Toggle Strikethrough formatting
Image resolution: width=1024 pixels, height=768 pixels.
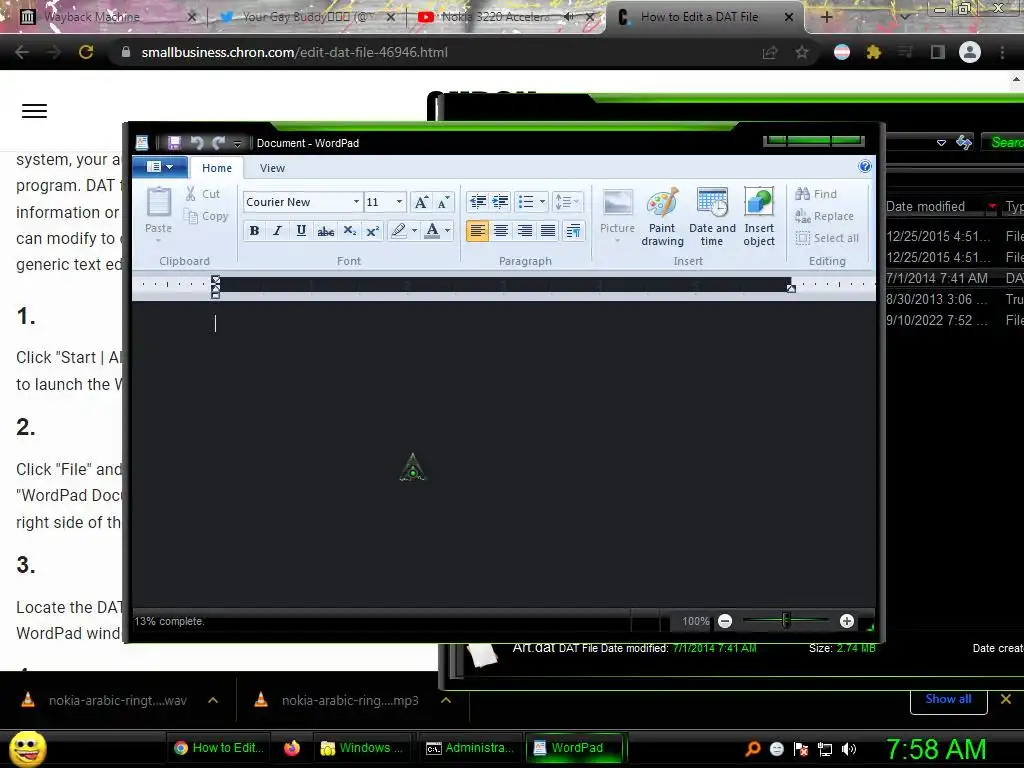click(x=325, y=231)
